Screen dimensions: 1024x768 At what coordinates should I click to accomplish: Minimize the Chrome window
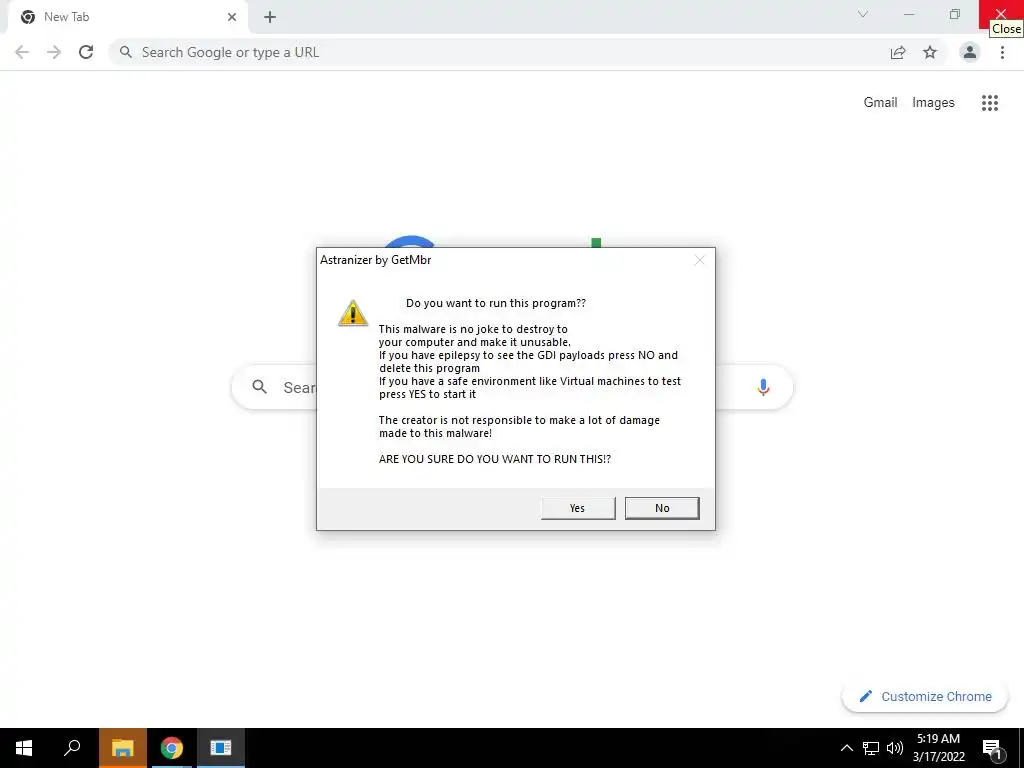[x=909, y=14]
